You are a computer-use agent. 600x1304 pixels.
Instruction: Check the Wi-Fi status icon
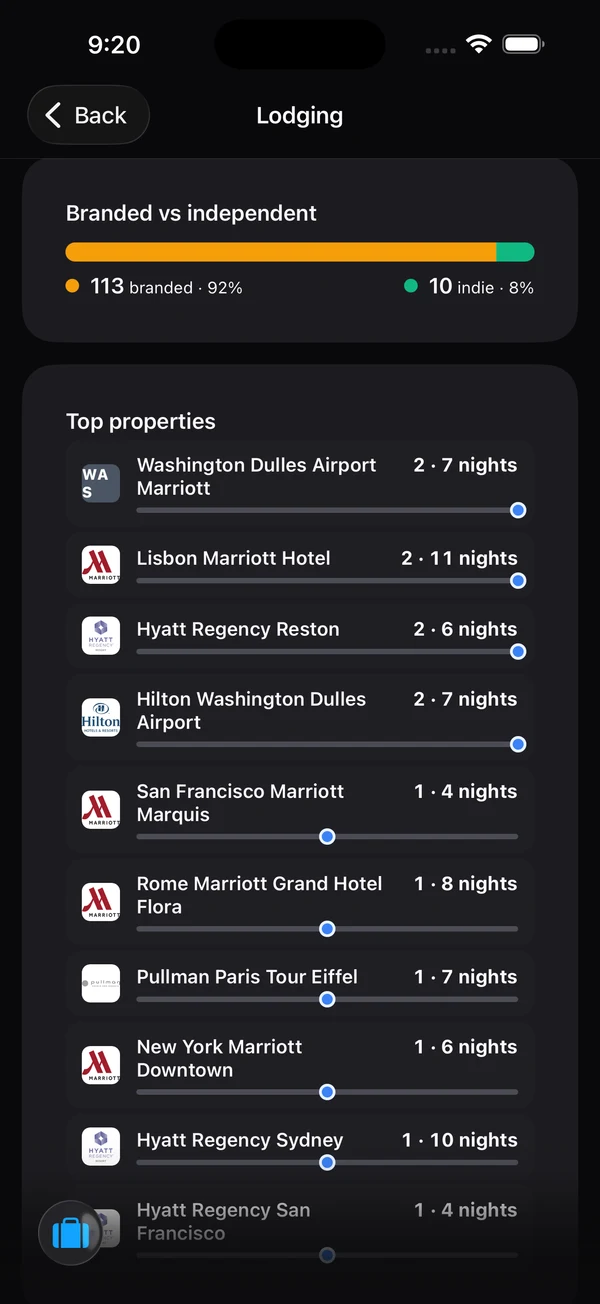[x=479, y=44]
